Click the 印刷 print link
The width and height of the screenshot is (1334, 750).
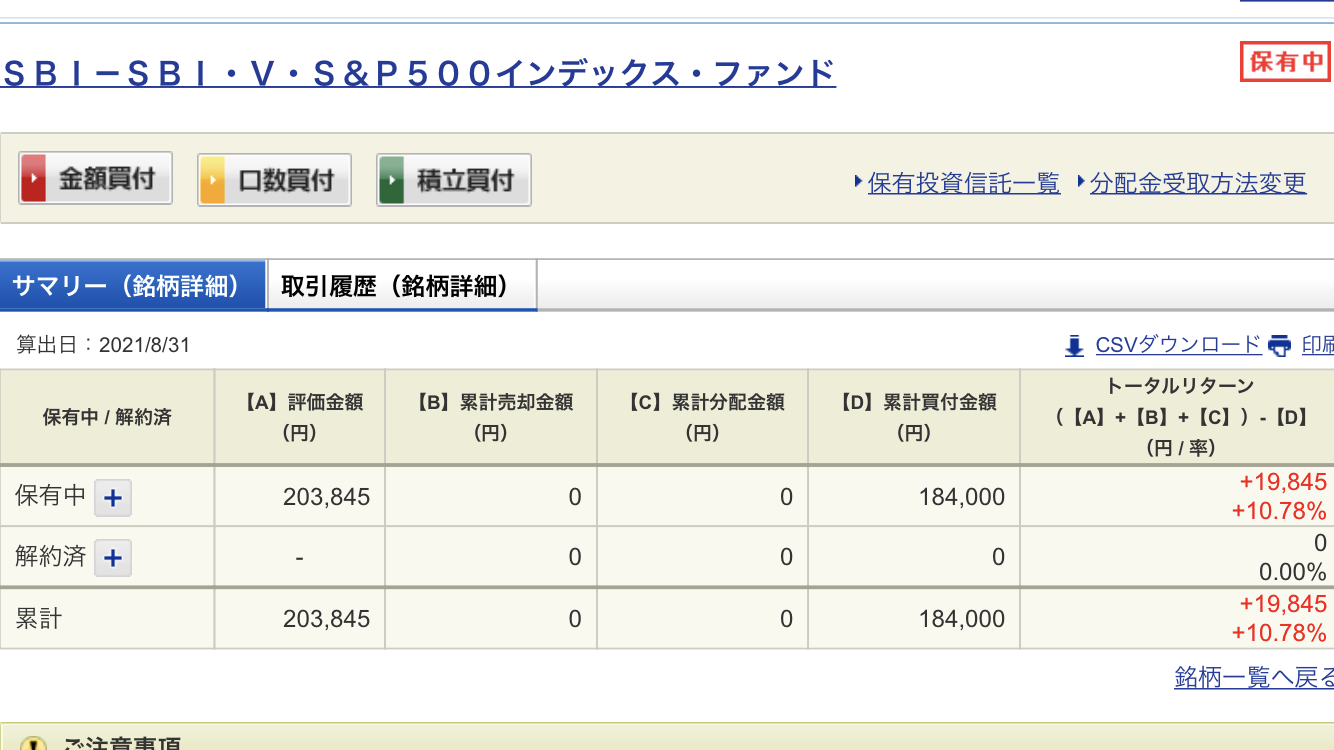(1318, 345)
